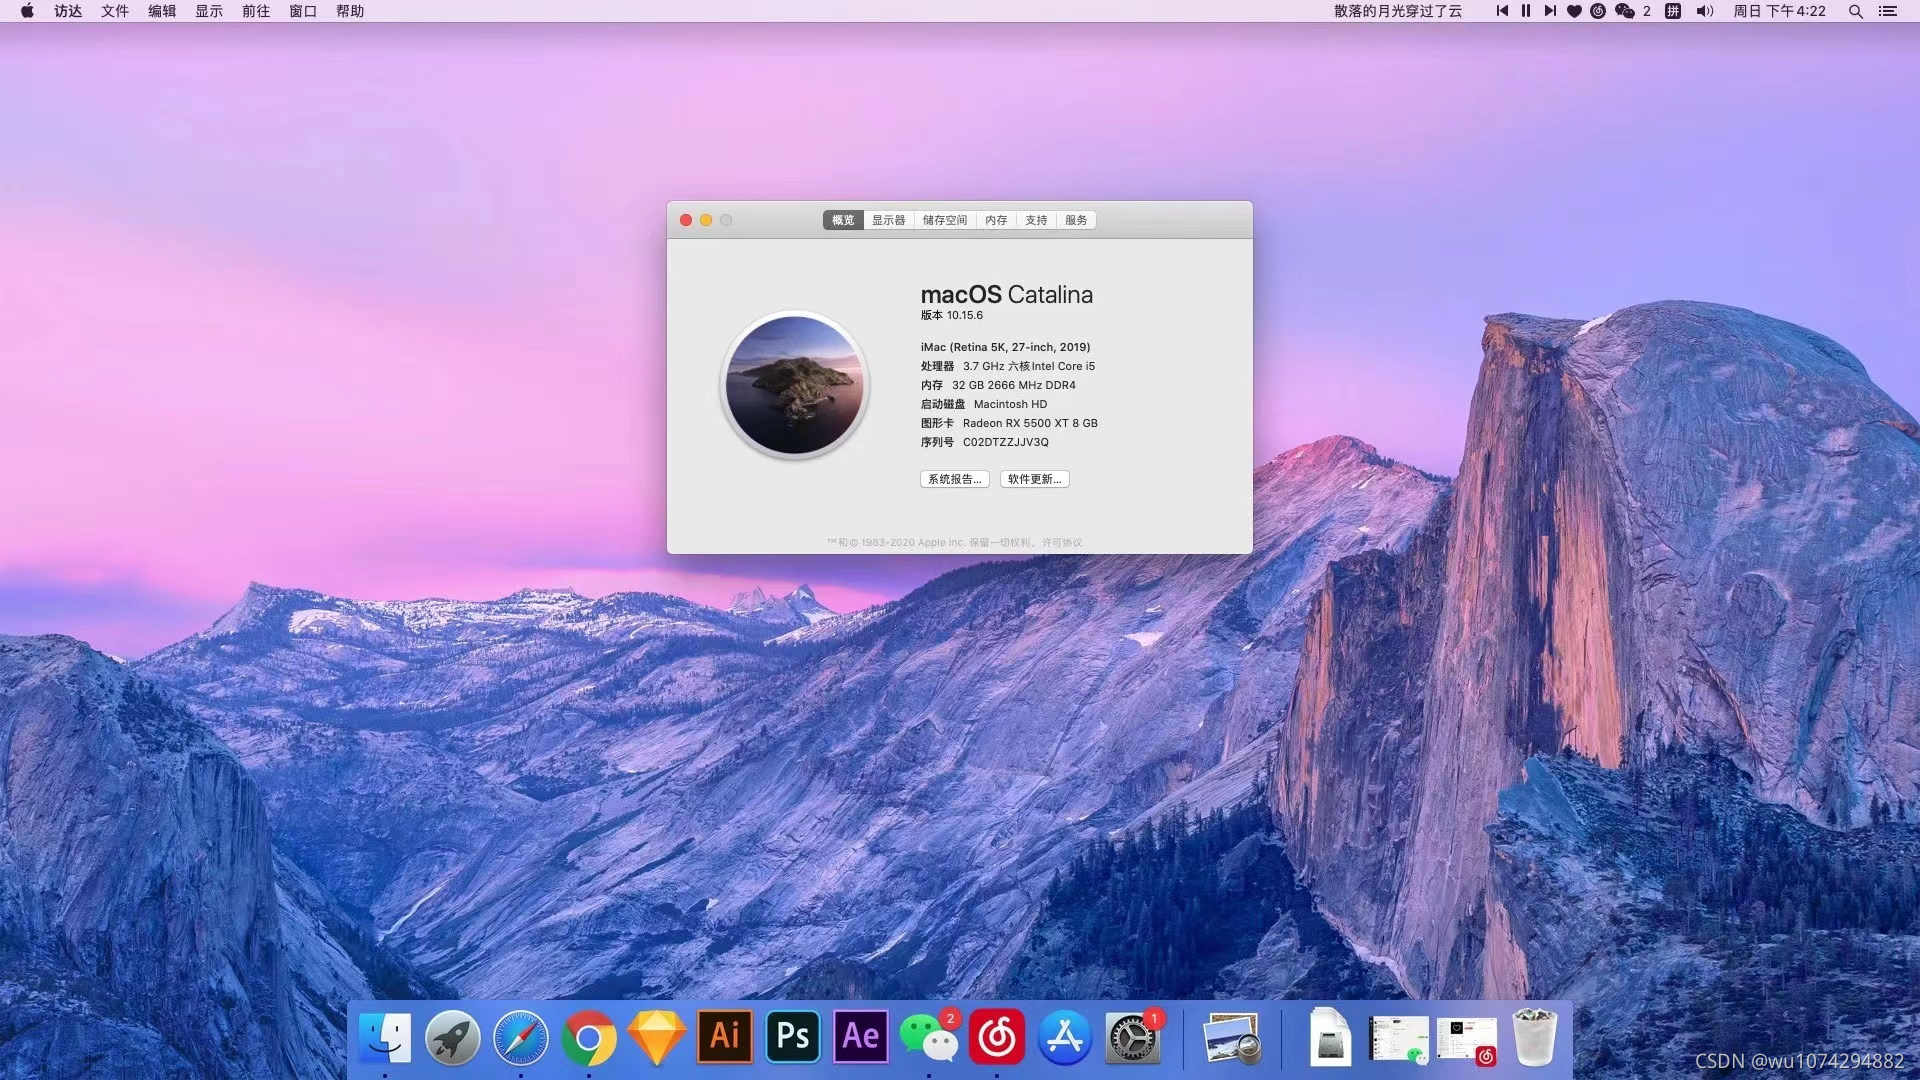Open Preview app in the Dock
1920x1080 pixels.
pos(1232,1037)
